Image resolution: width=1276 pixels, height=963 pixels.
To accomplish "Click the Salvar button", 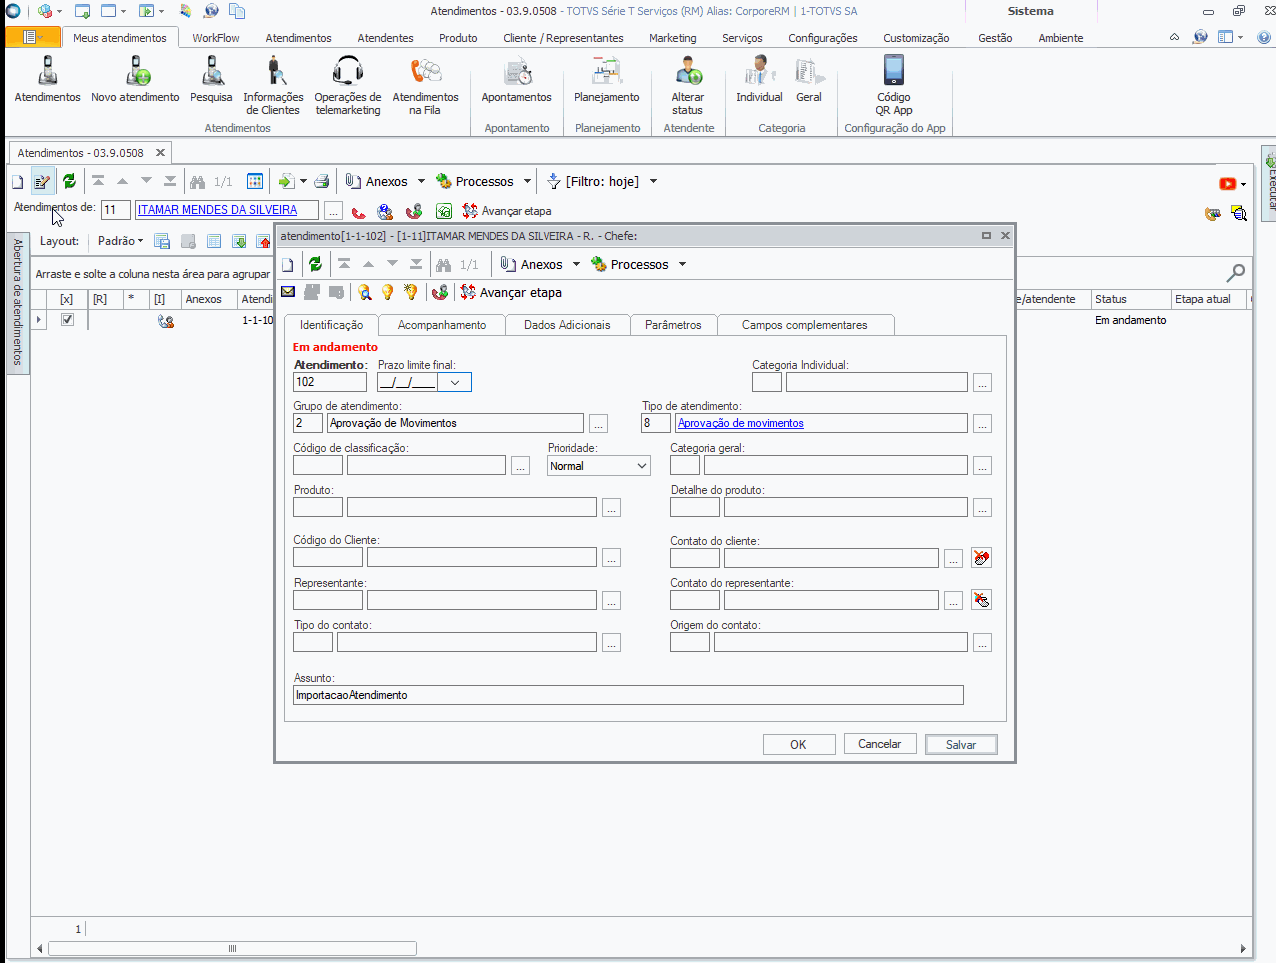I will pyautogui.click(x=961, y=744).
